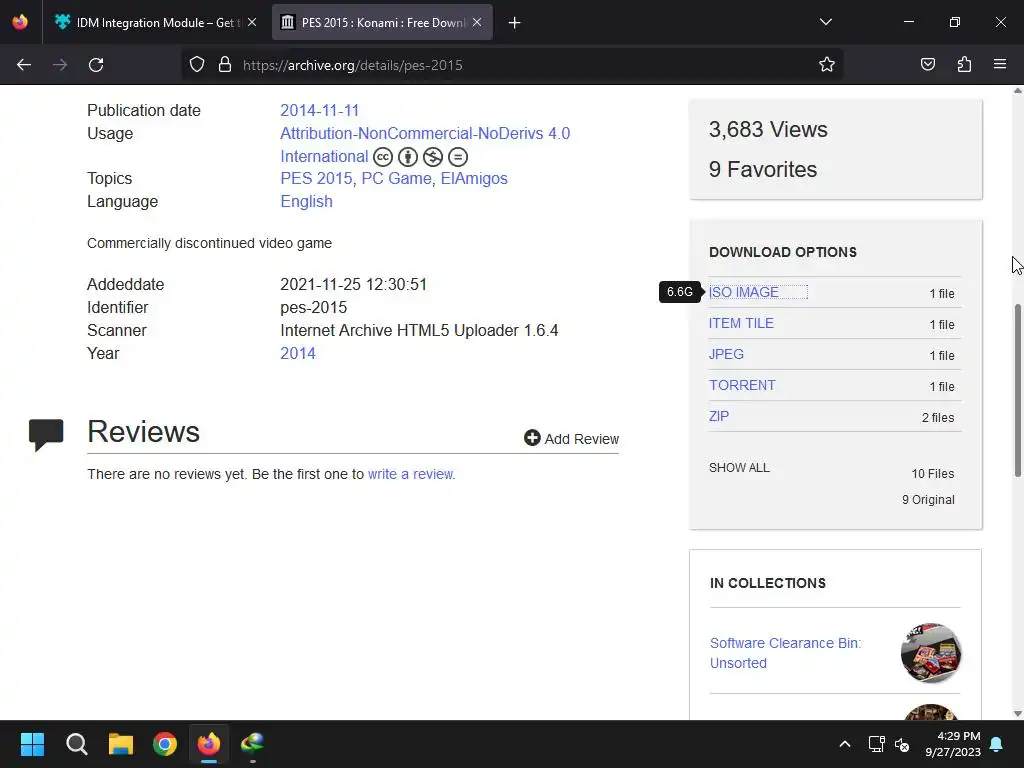Click the site padlock security icon
The height and width of the screenshot is (768, 1024).
[x=225, y=65]
